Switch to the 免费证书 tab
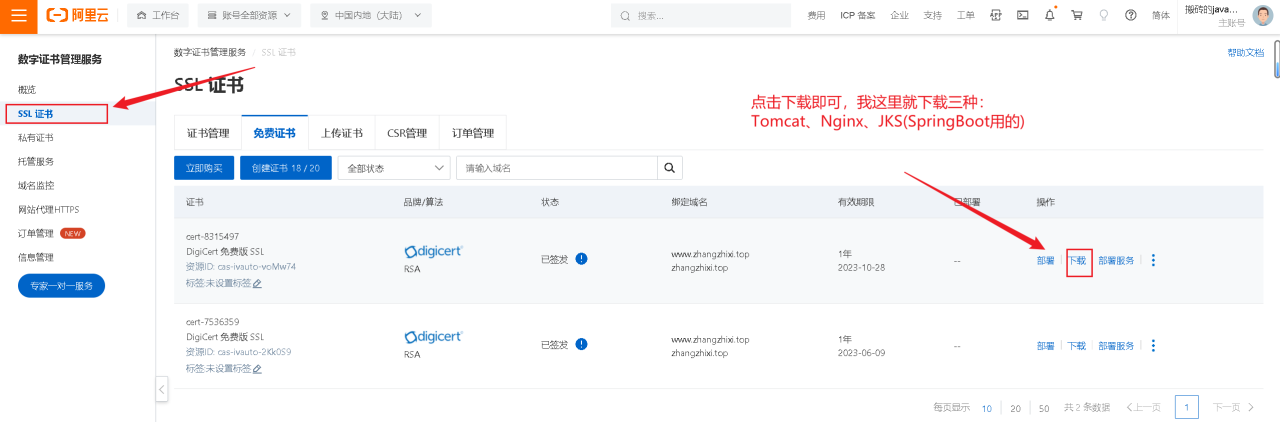Screen dimensions: 1280x422 [275, 133]
